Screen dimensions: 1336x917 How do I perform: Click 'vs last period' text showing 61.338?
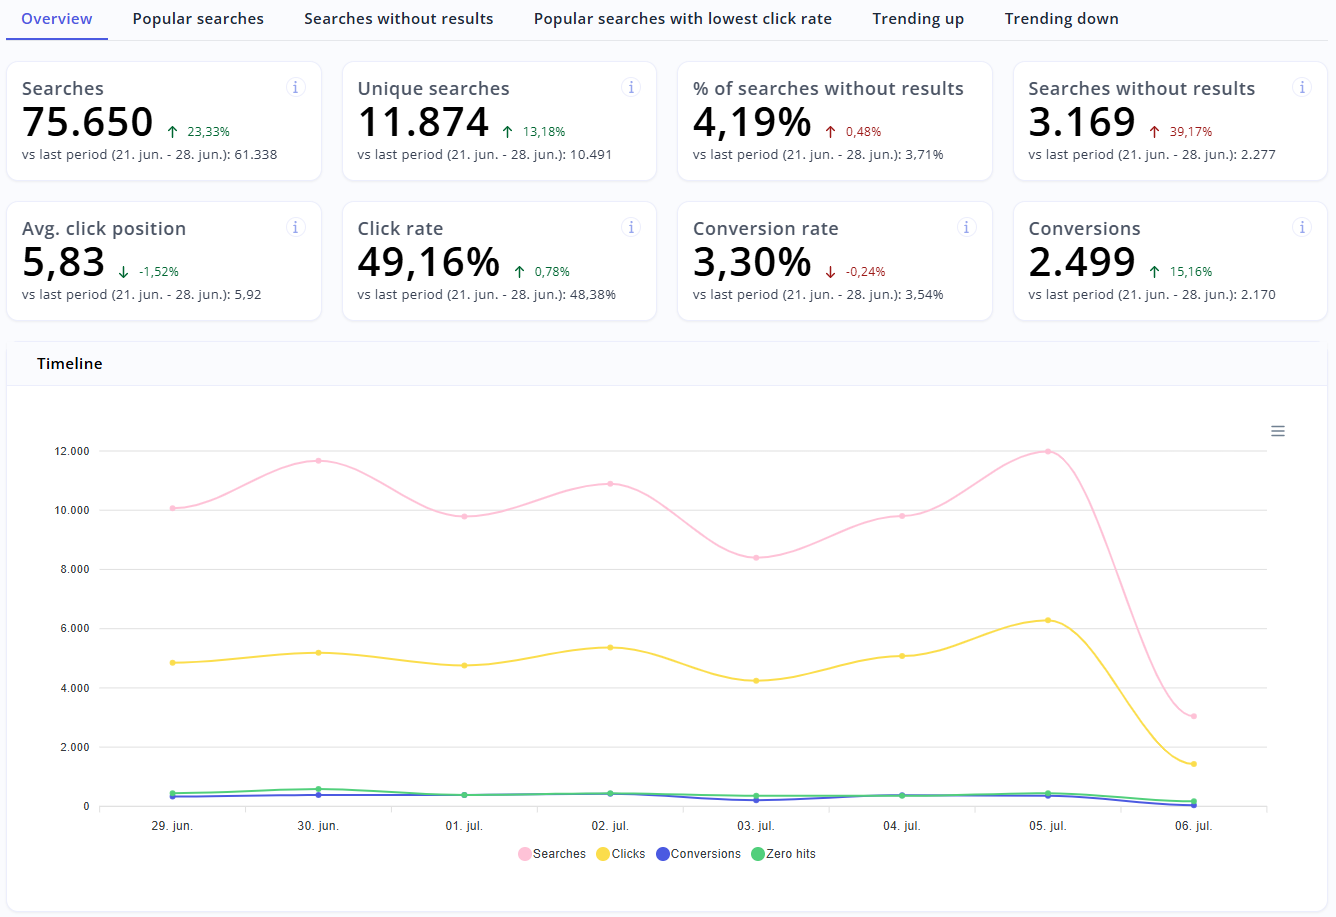pyautogui.click(x=150, y=155)
